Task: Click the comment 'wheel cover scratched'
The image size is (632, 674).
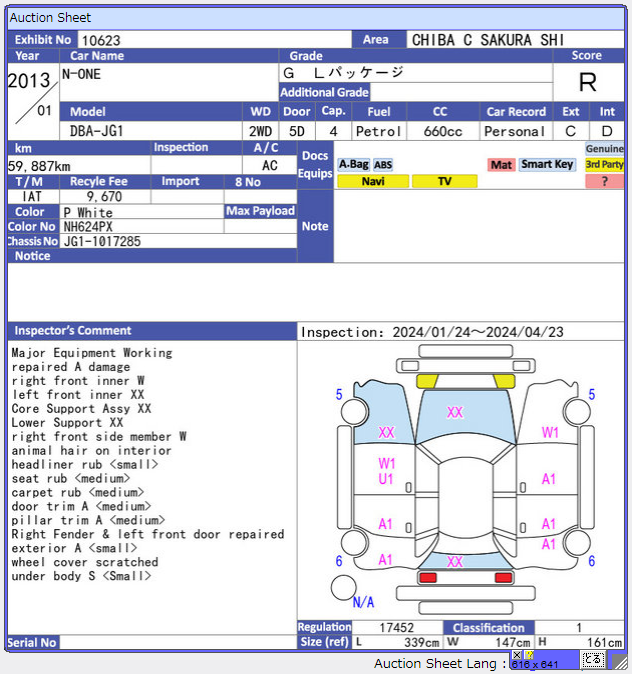Action: [85, 562]
